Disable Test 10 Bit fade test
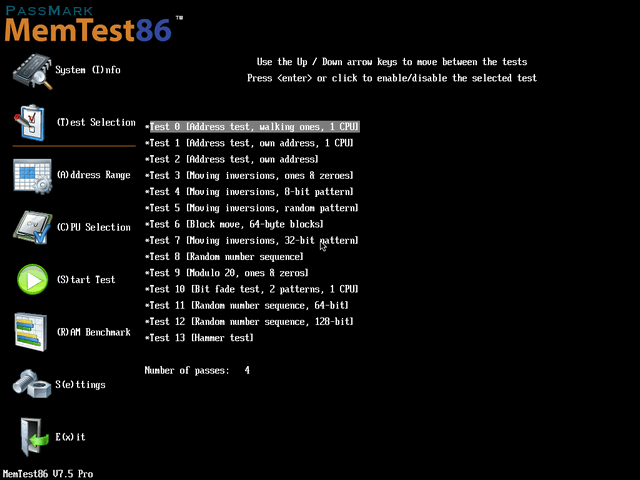Viewport: 640px width, 480px height. click(x=251, y=289)
